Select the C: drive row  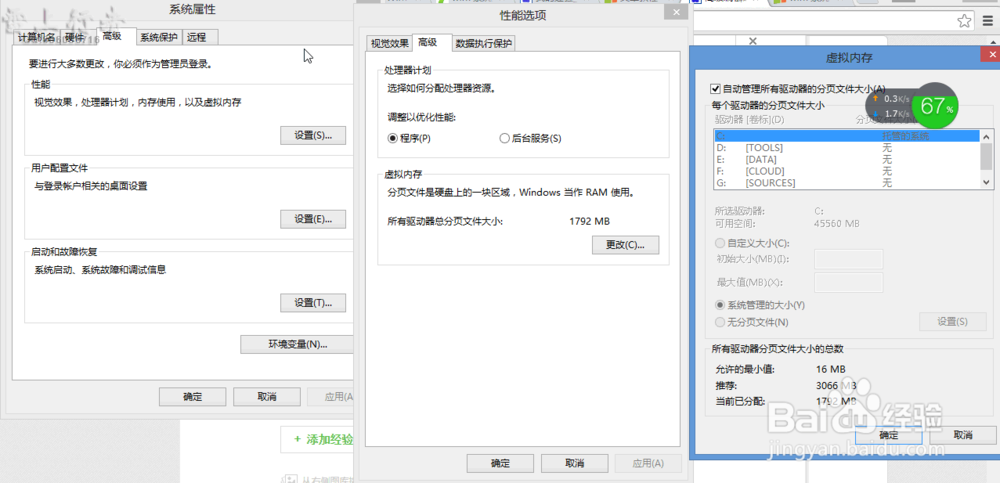847,136
